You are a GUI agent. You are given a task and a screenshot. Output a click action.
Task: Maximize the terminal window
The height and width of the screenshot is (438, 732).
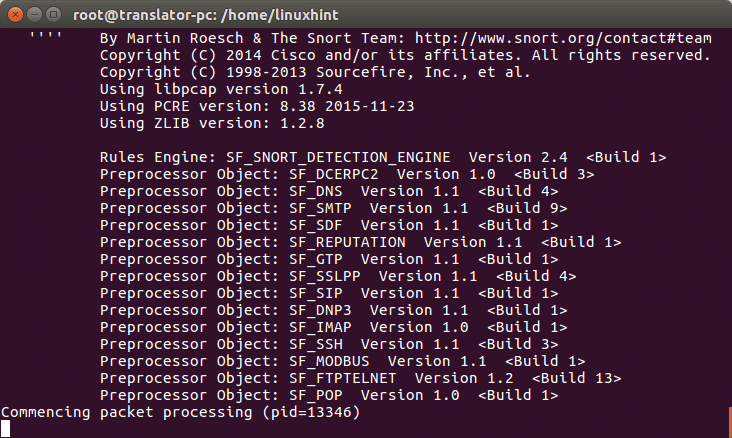(x=52, y=14)
